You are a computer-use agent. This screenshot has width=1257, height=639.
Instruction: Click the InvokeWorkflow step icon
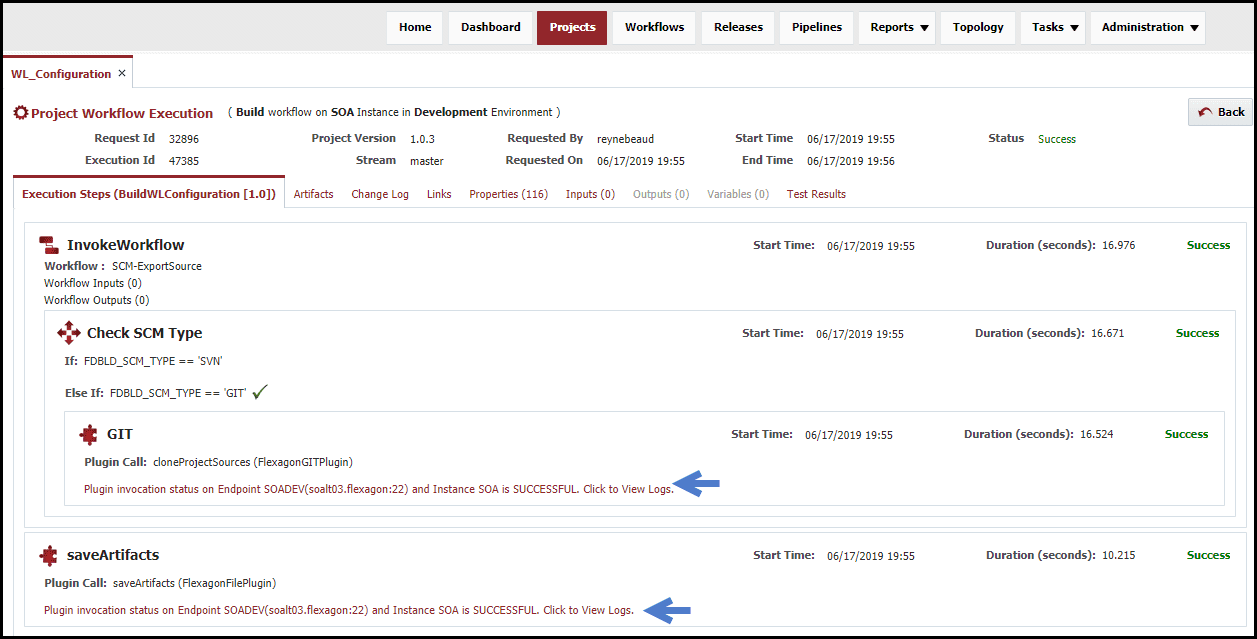[x=48, y=245]
